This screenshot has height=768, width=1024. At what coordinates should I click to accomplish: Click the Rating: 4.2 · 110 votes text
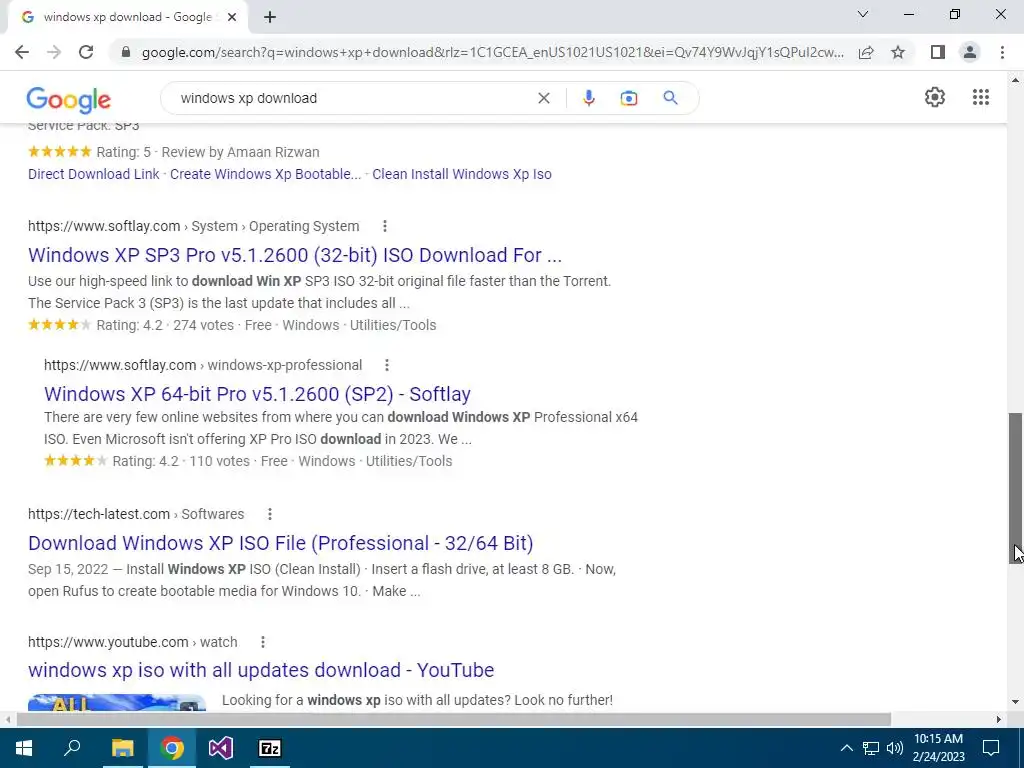coord(181,461)
